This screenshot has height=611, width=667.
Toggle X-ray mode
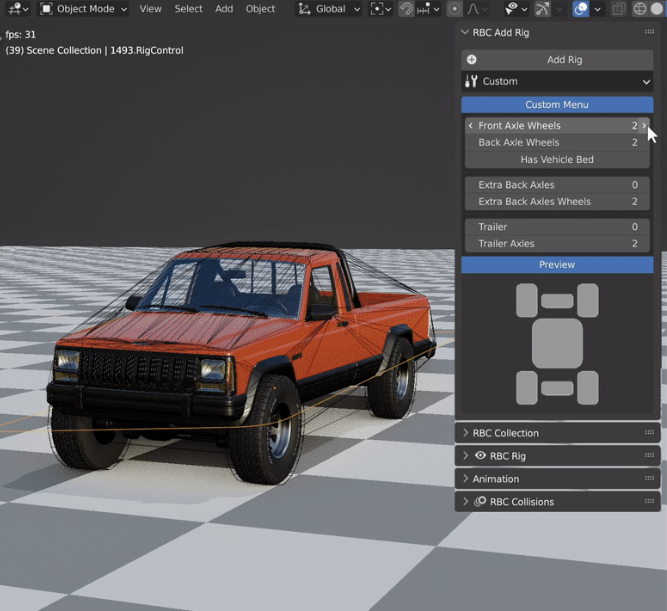(x=619, y=9)
